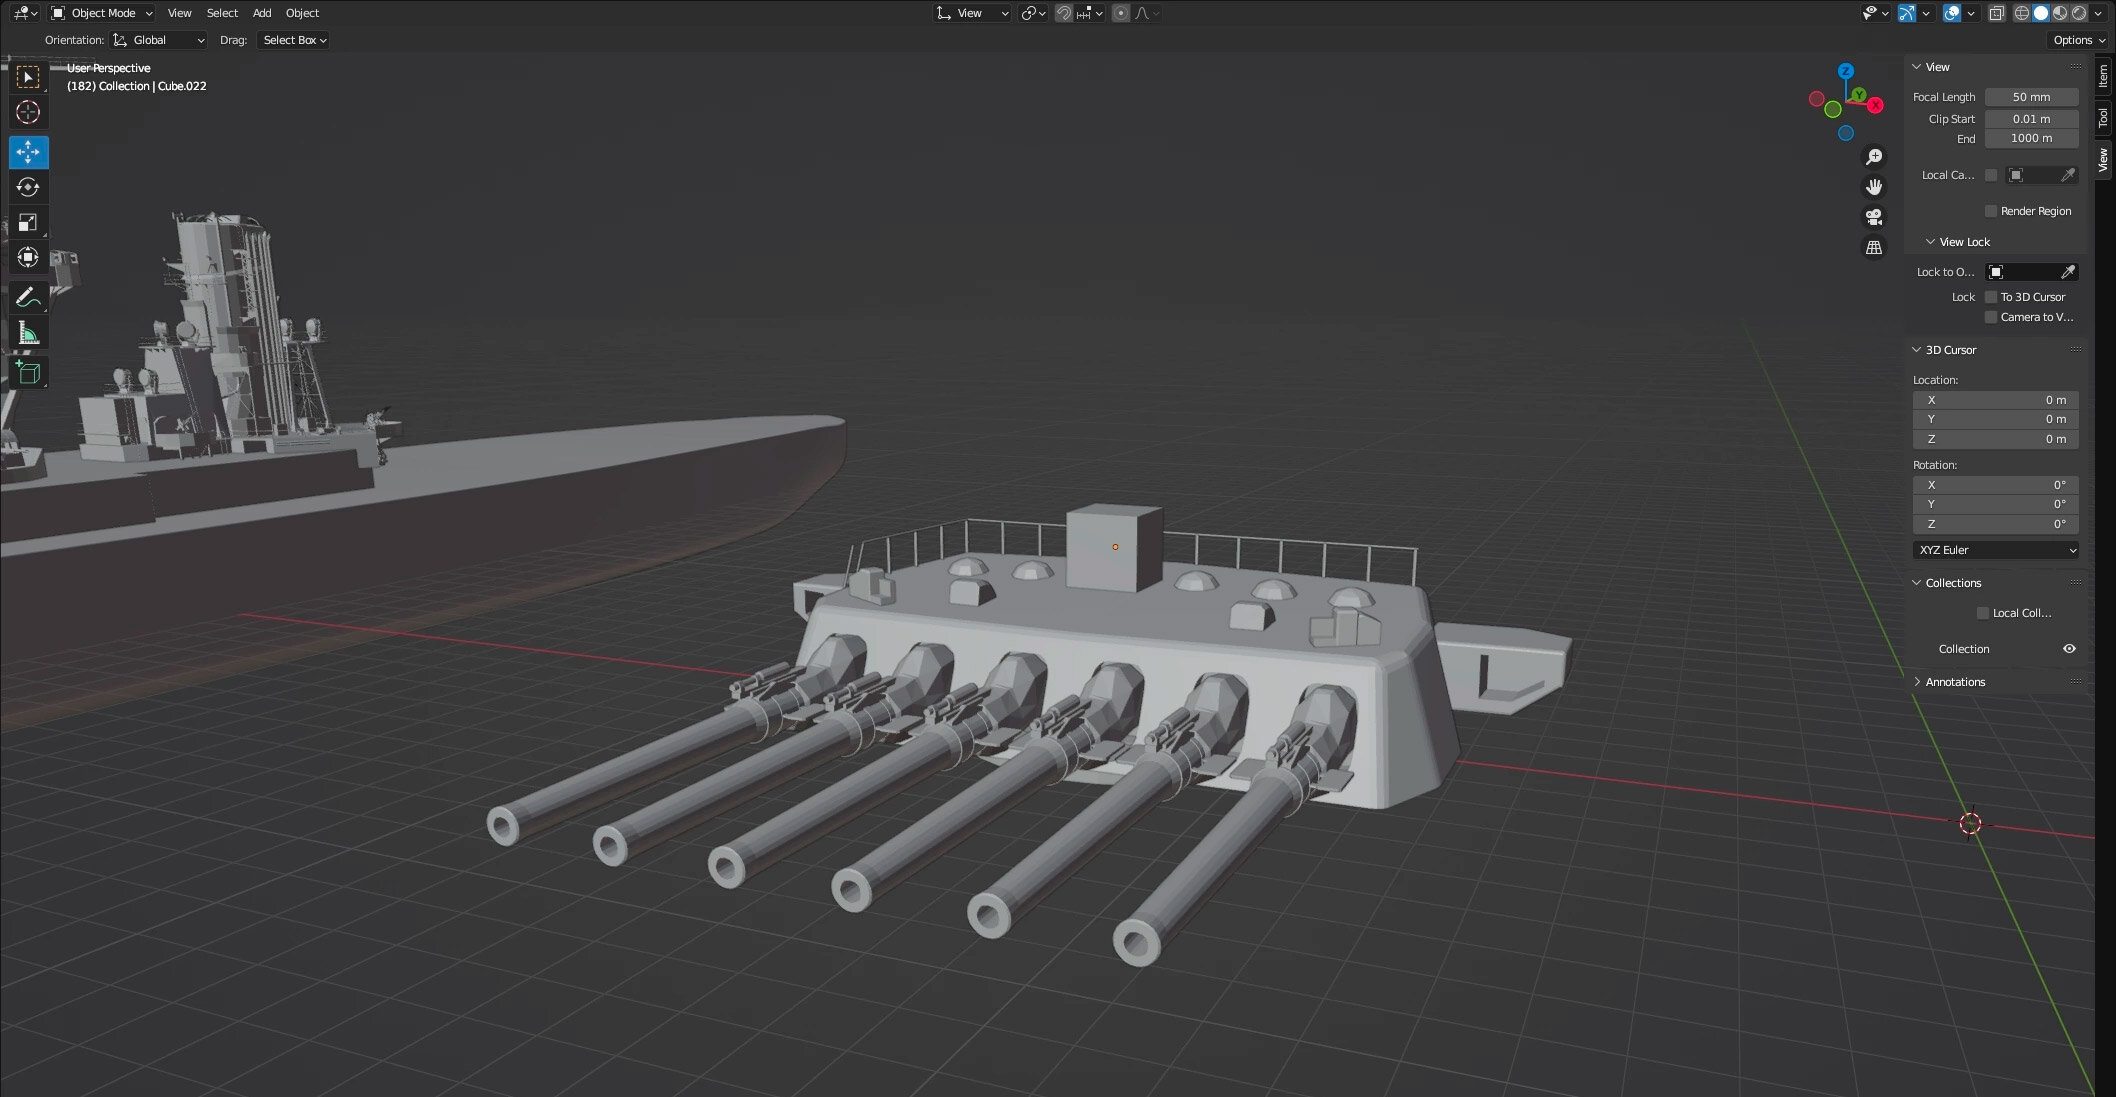Choose the Move tool in toolbar
2116x1097 pixels.
tap(28, 152)
